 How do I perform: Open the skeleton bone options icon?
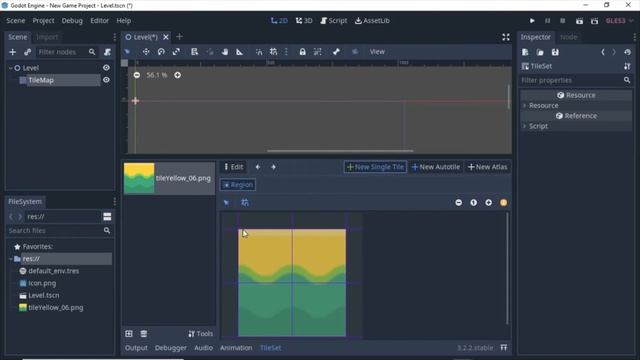point(336,52)
